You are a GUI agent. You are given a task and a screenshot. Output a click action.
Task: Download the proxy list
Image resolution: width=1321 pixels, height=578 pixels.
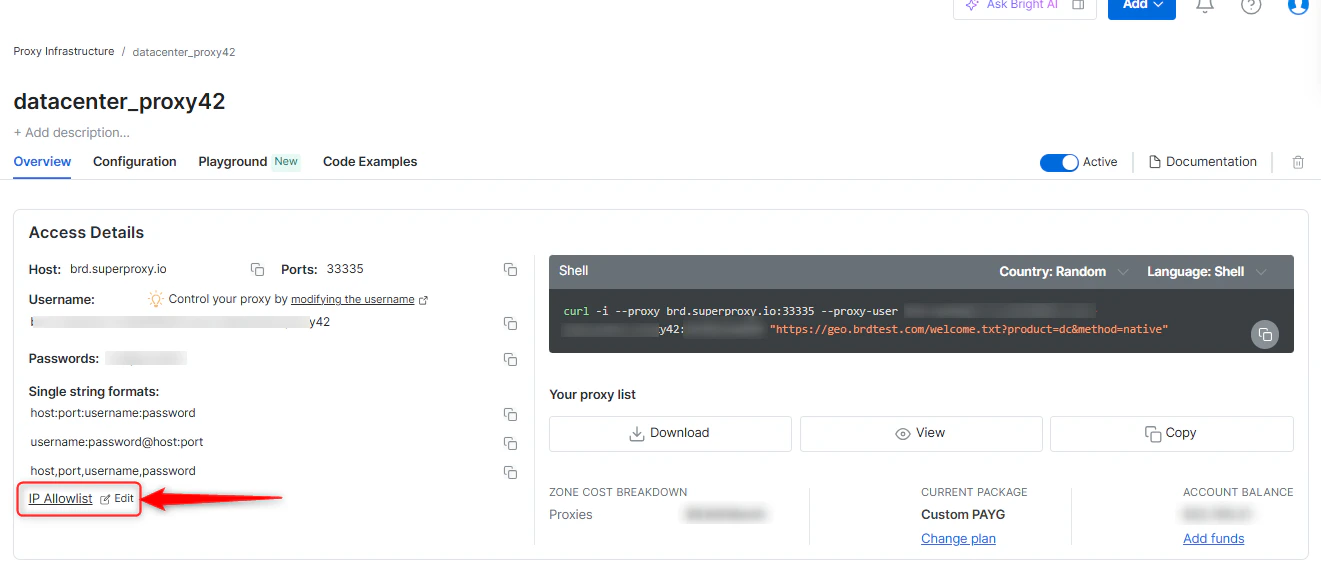(x=670, y=433)
